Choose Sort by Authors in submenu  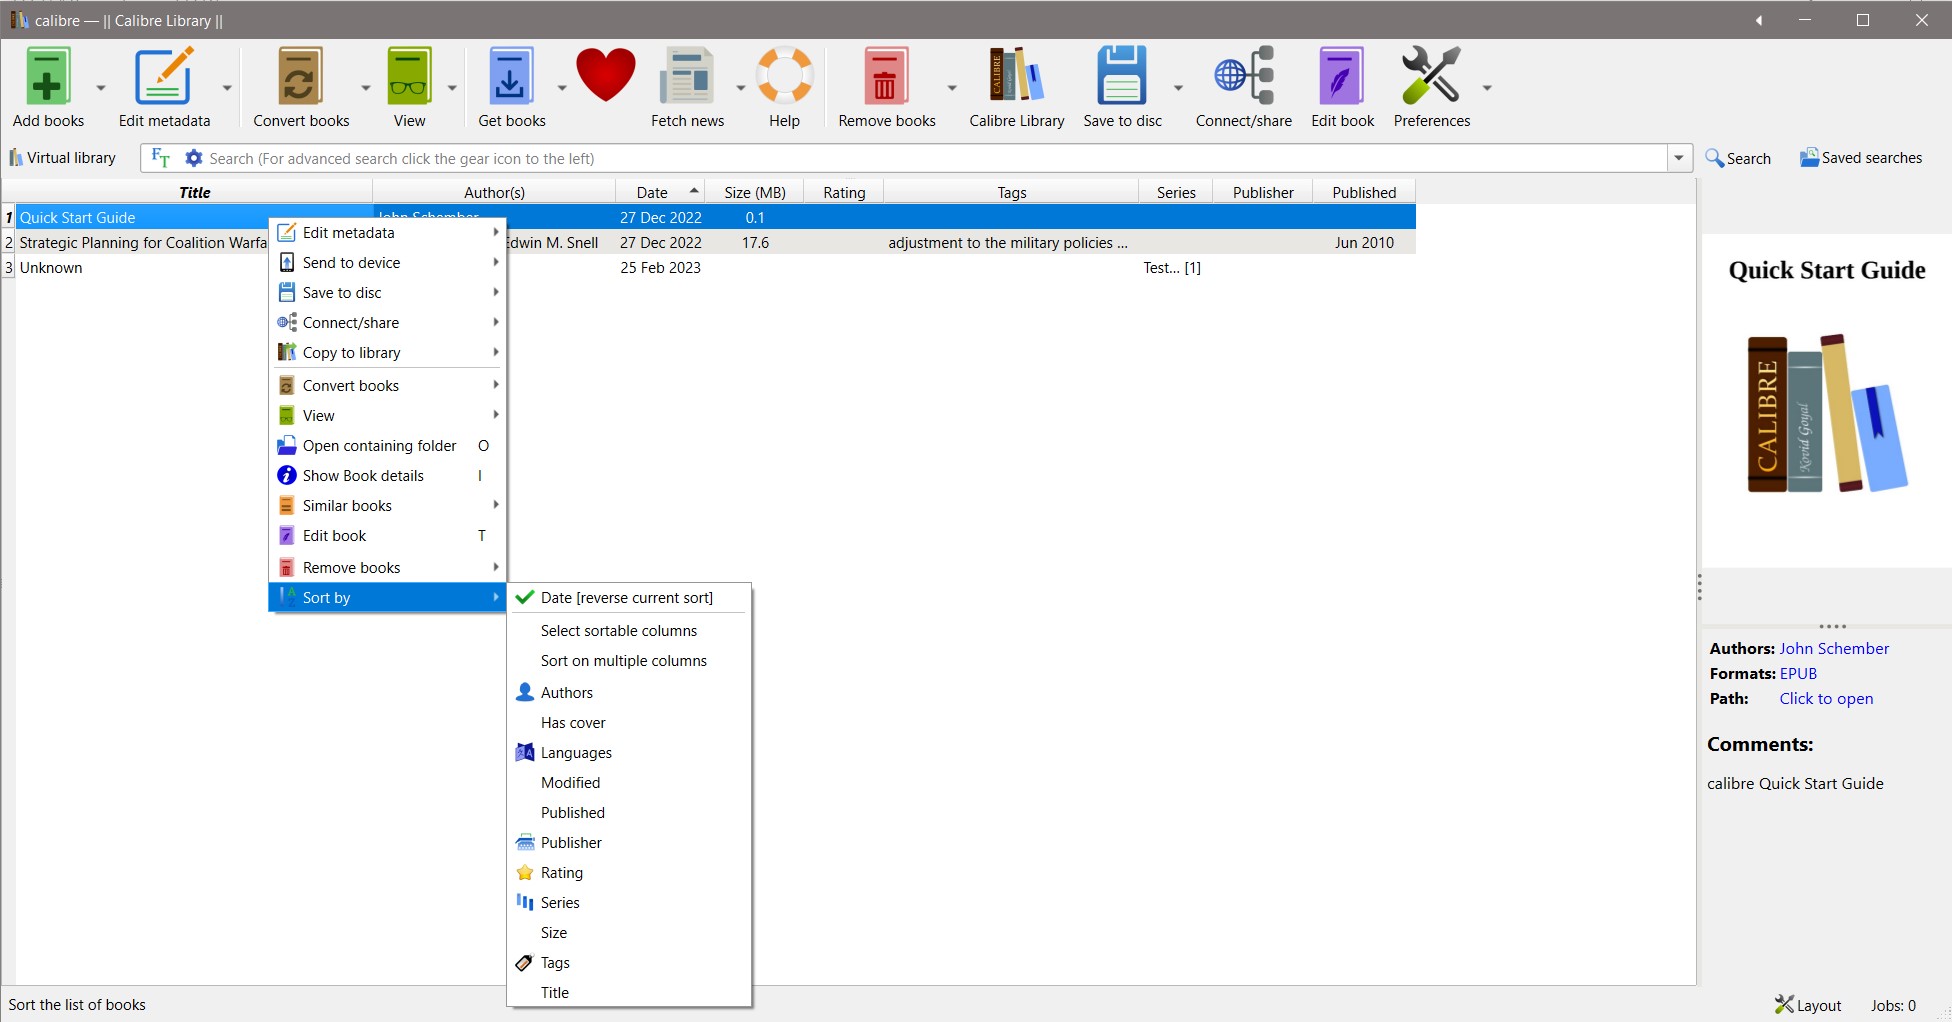[x=630, y=693]
